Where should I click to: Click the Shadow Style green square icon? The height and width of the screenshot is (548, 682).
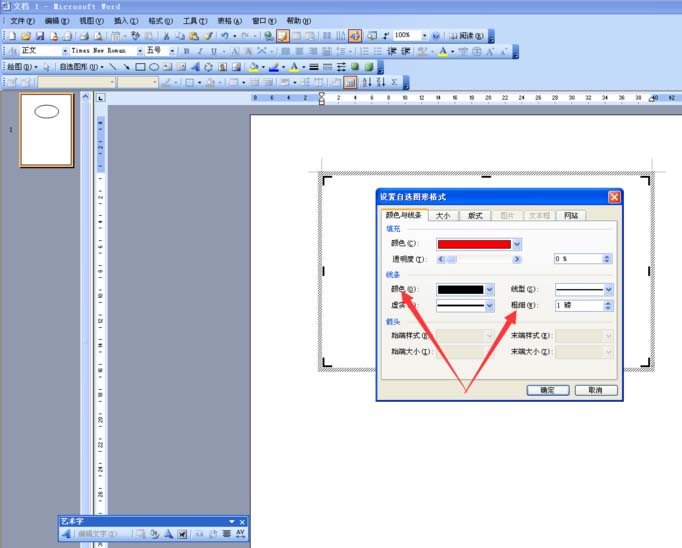[x=355, y=67]
